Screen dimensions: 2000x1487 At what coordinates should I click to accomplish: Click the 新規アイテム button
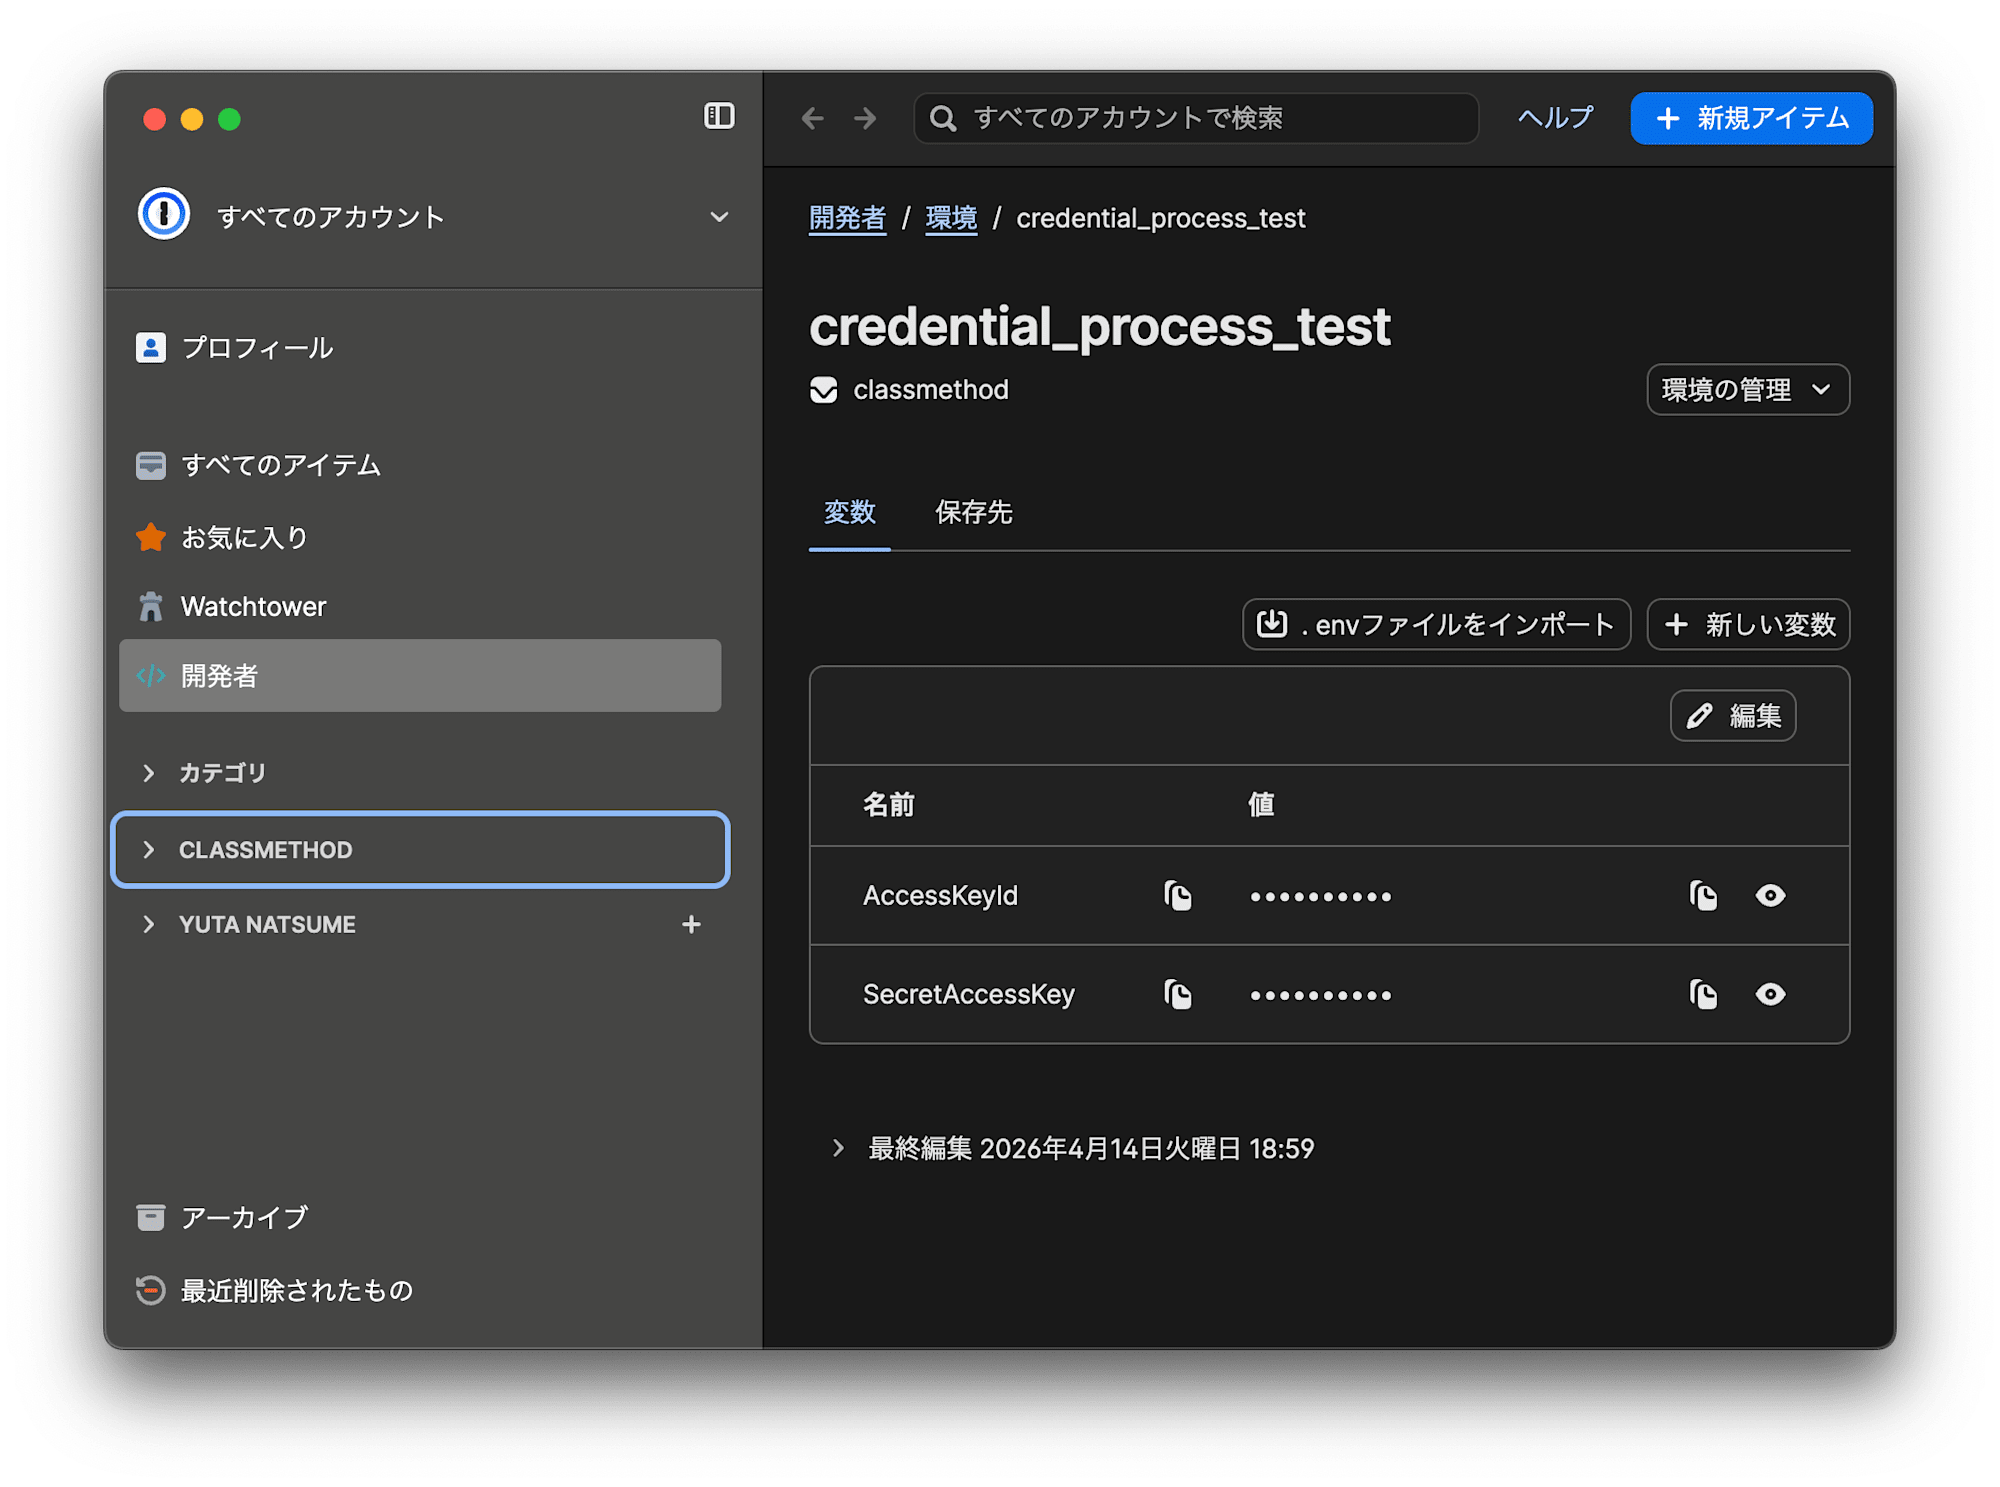pos(1751,118)
